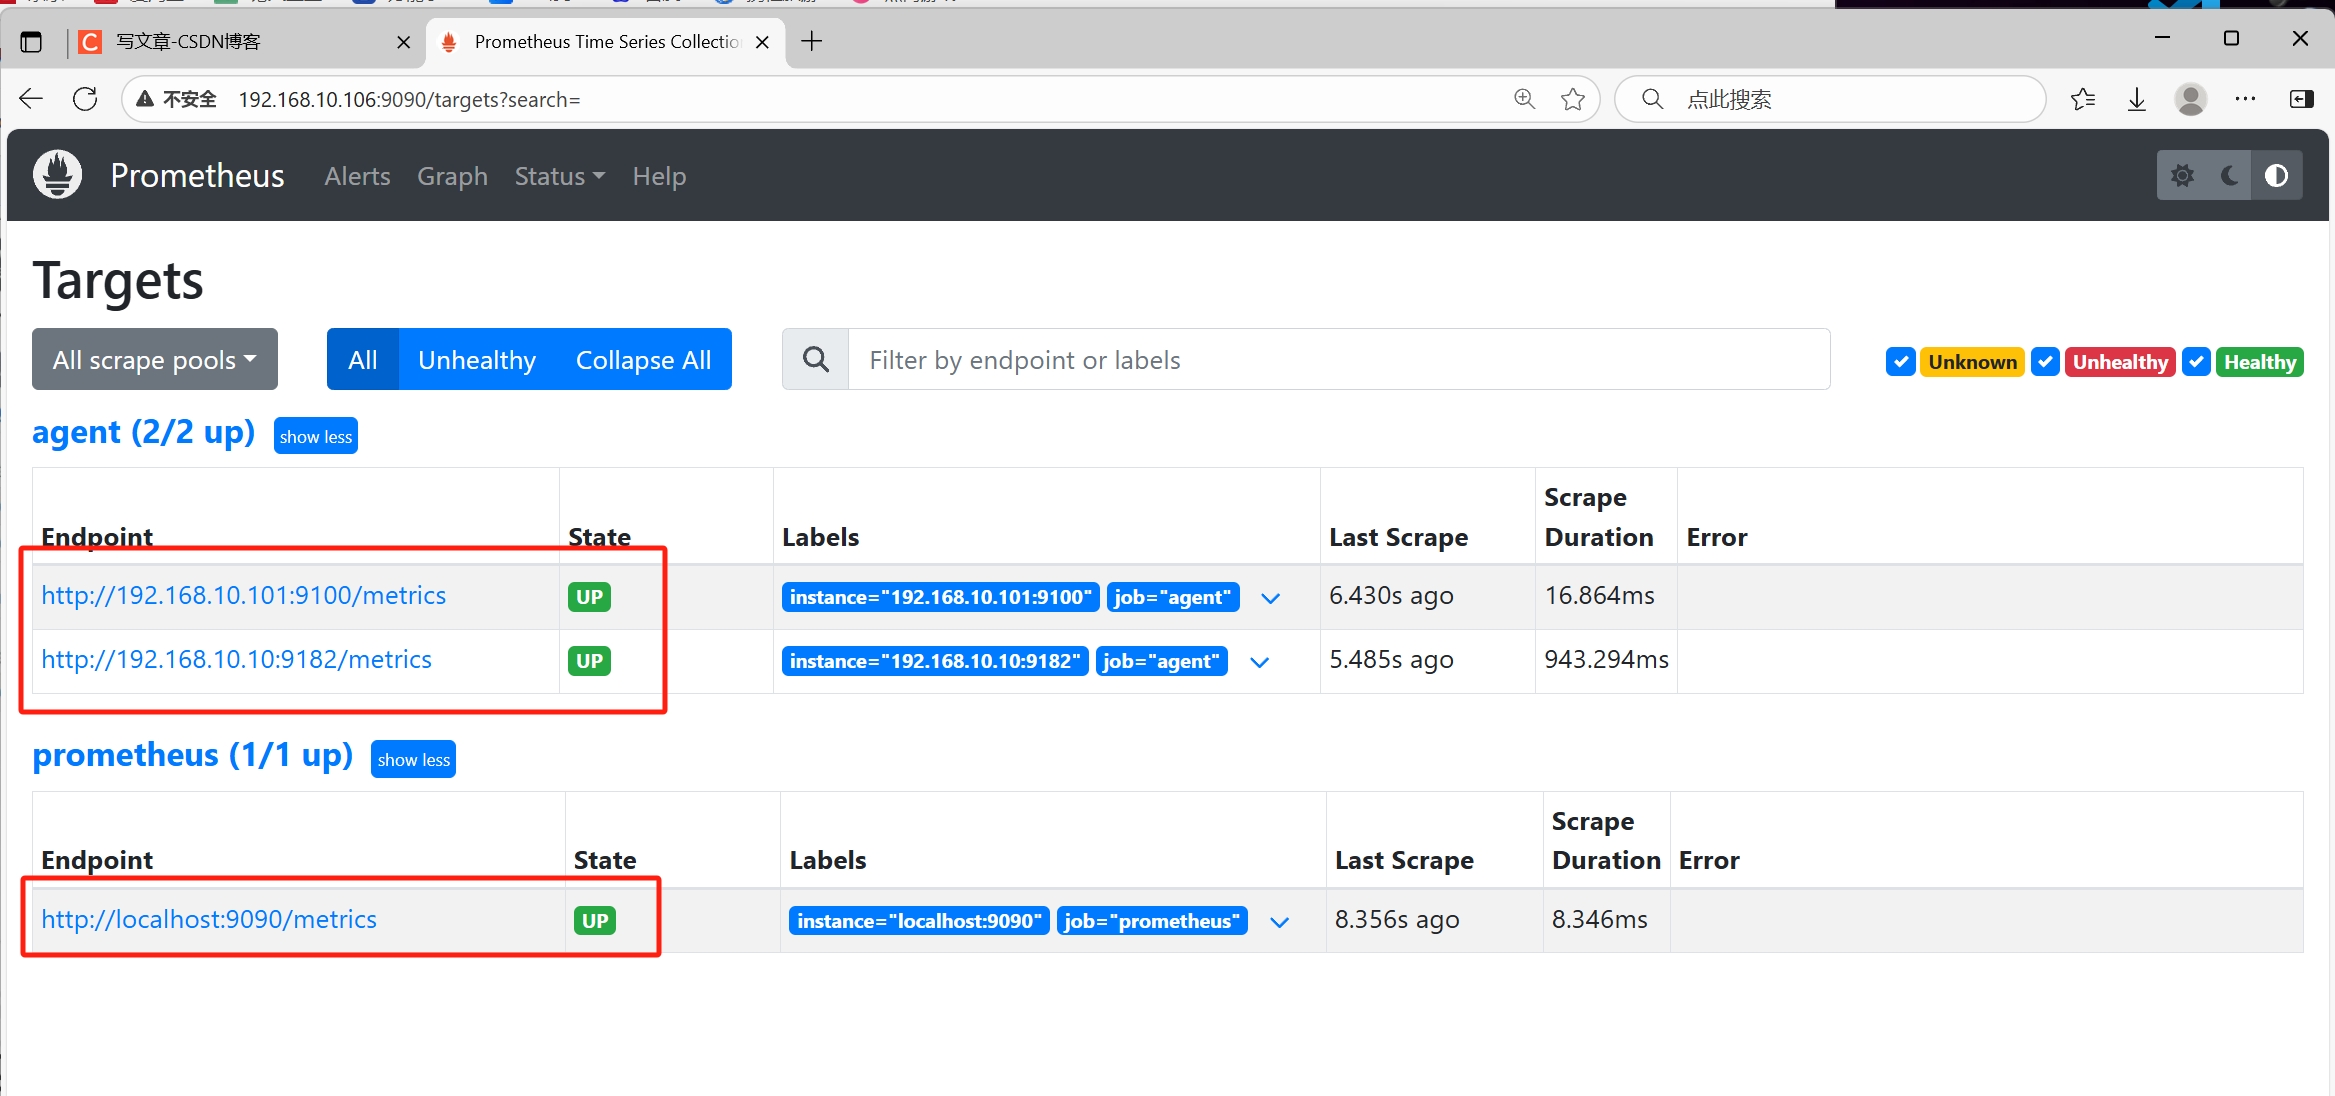Click the search icon in search box

(x=1653, y=99)
